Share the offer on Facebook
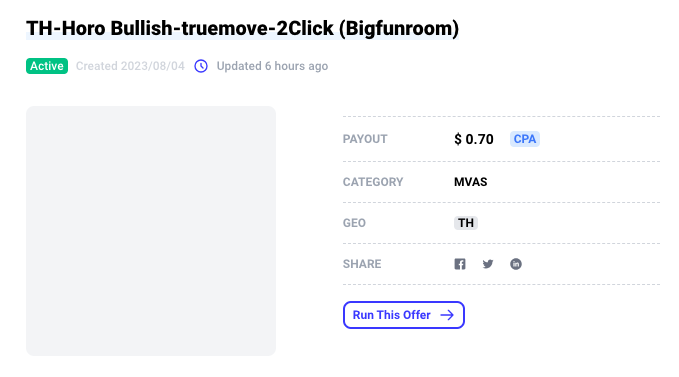The width and height of the screenshot is (679, 377). coord(460,264)
